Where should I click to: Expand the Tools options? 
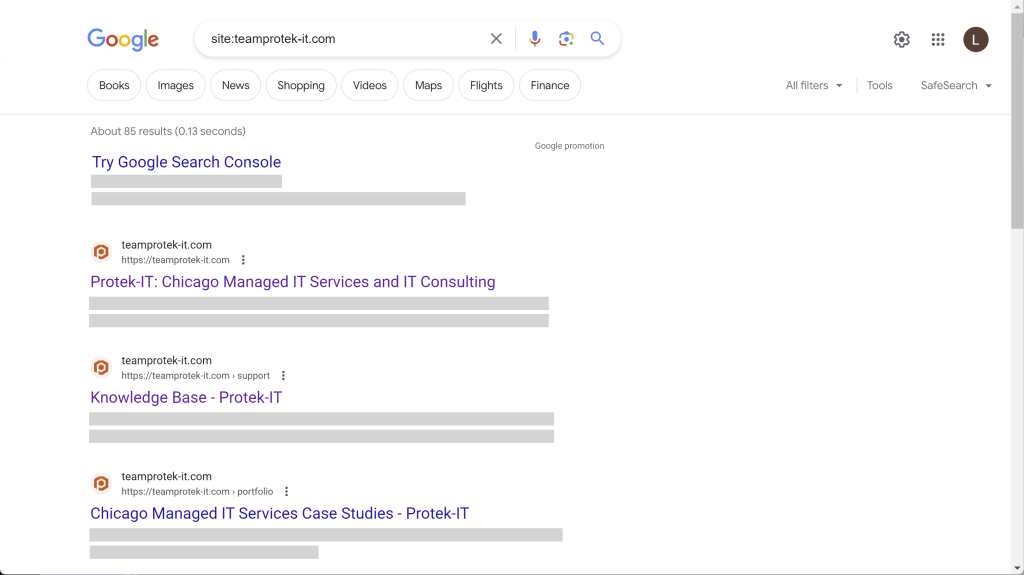click(879, 86)
